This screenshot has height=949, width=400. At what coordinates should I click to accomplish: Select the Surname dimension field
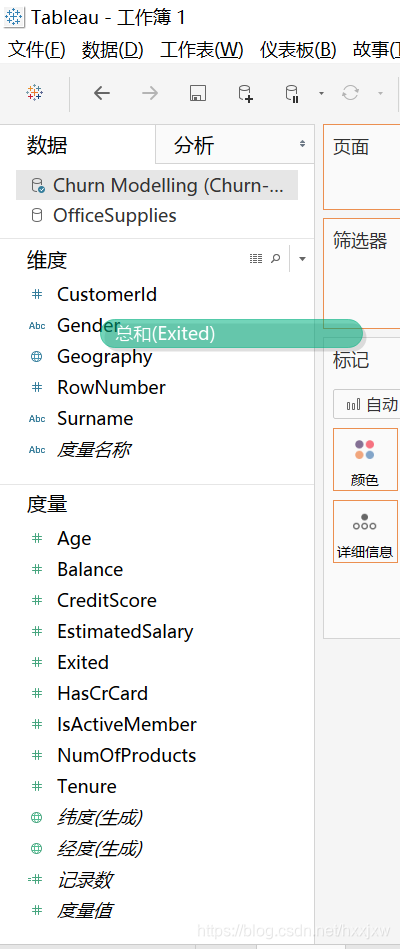(95, 418)
